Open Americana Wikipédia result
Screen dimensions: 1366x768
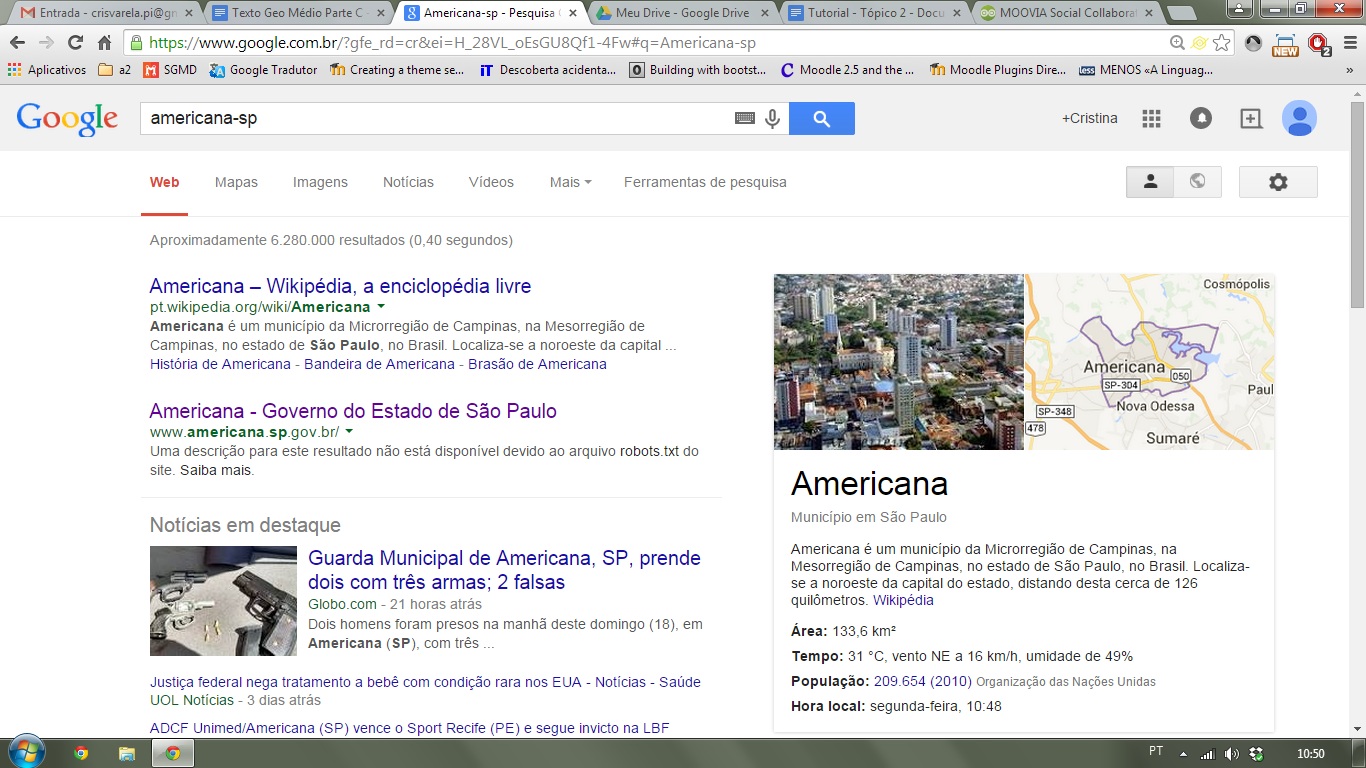tap(340, 286)
